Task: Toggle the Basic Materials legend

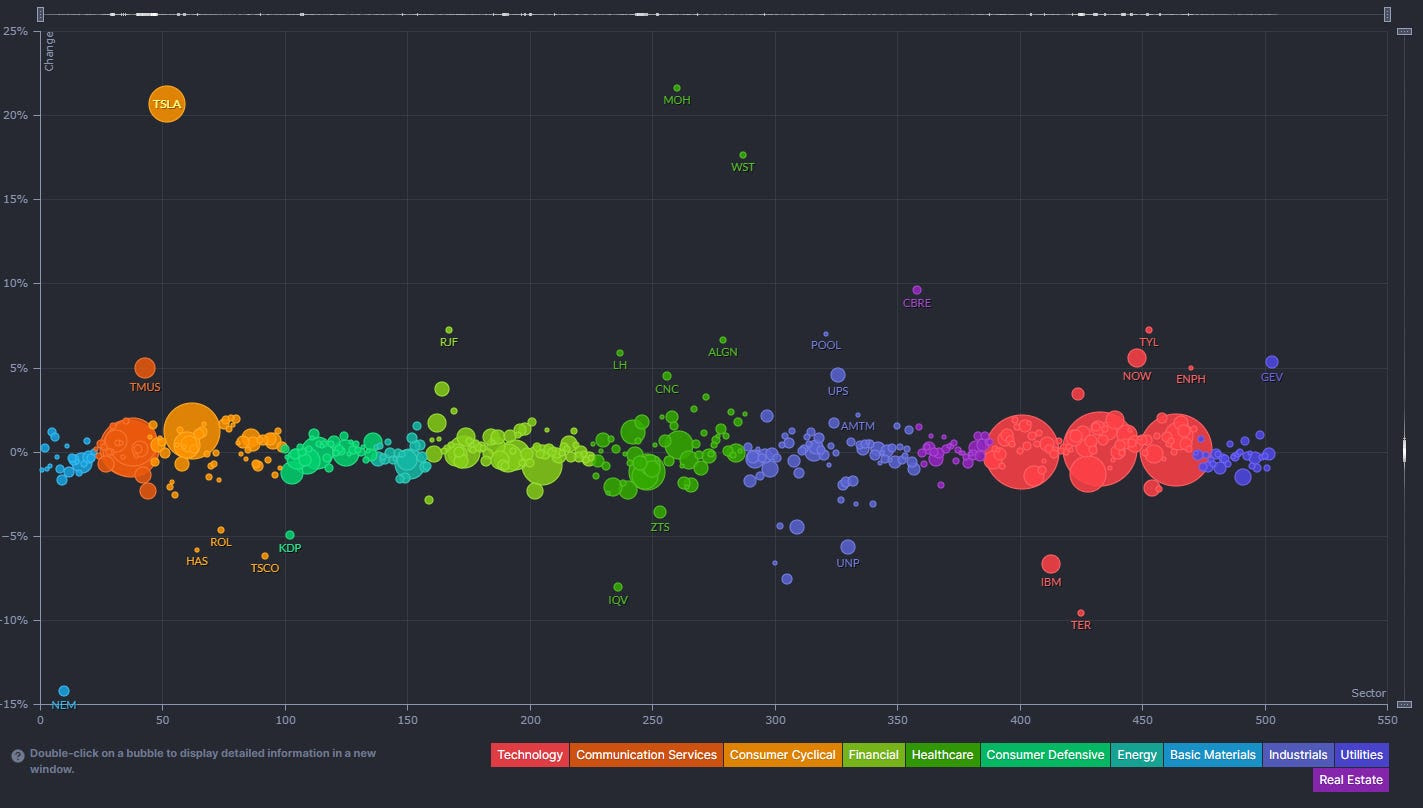Action: pos(1212,755)
